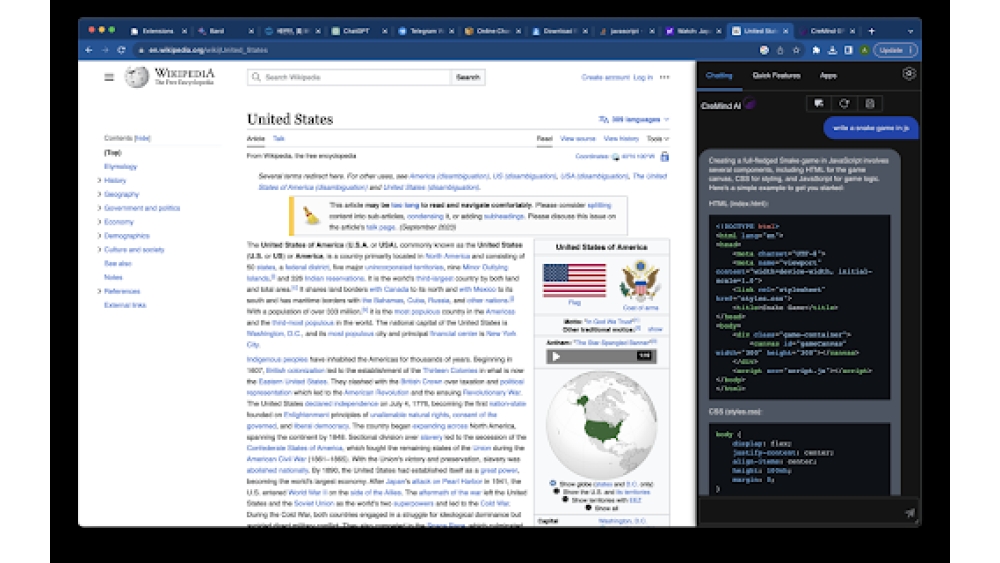The width and height of the screenshot is (1000, 563).
Task: Open the extensions puzzle icon
Action: [816, 50]
